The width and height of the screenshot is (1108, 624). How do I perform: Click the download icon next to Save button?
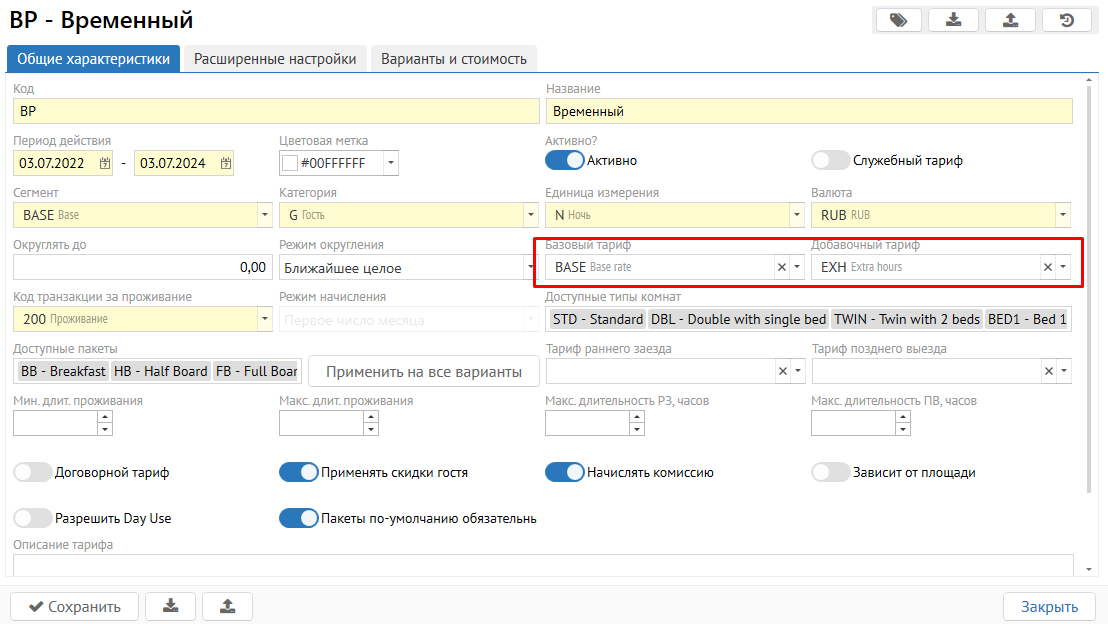point(170,606)
